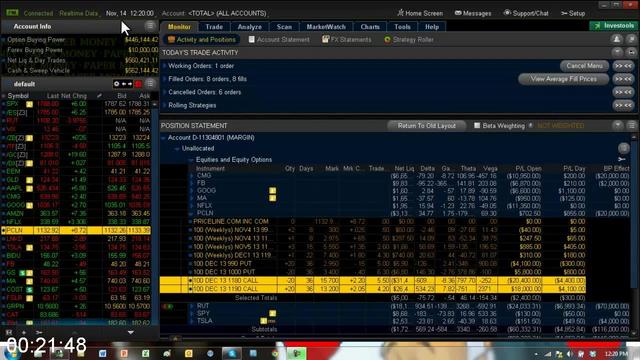
Task: Select AMZN in the watchlist
Action: point(76,213)
